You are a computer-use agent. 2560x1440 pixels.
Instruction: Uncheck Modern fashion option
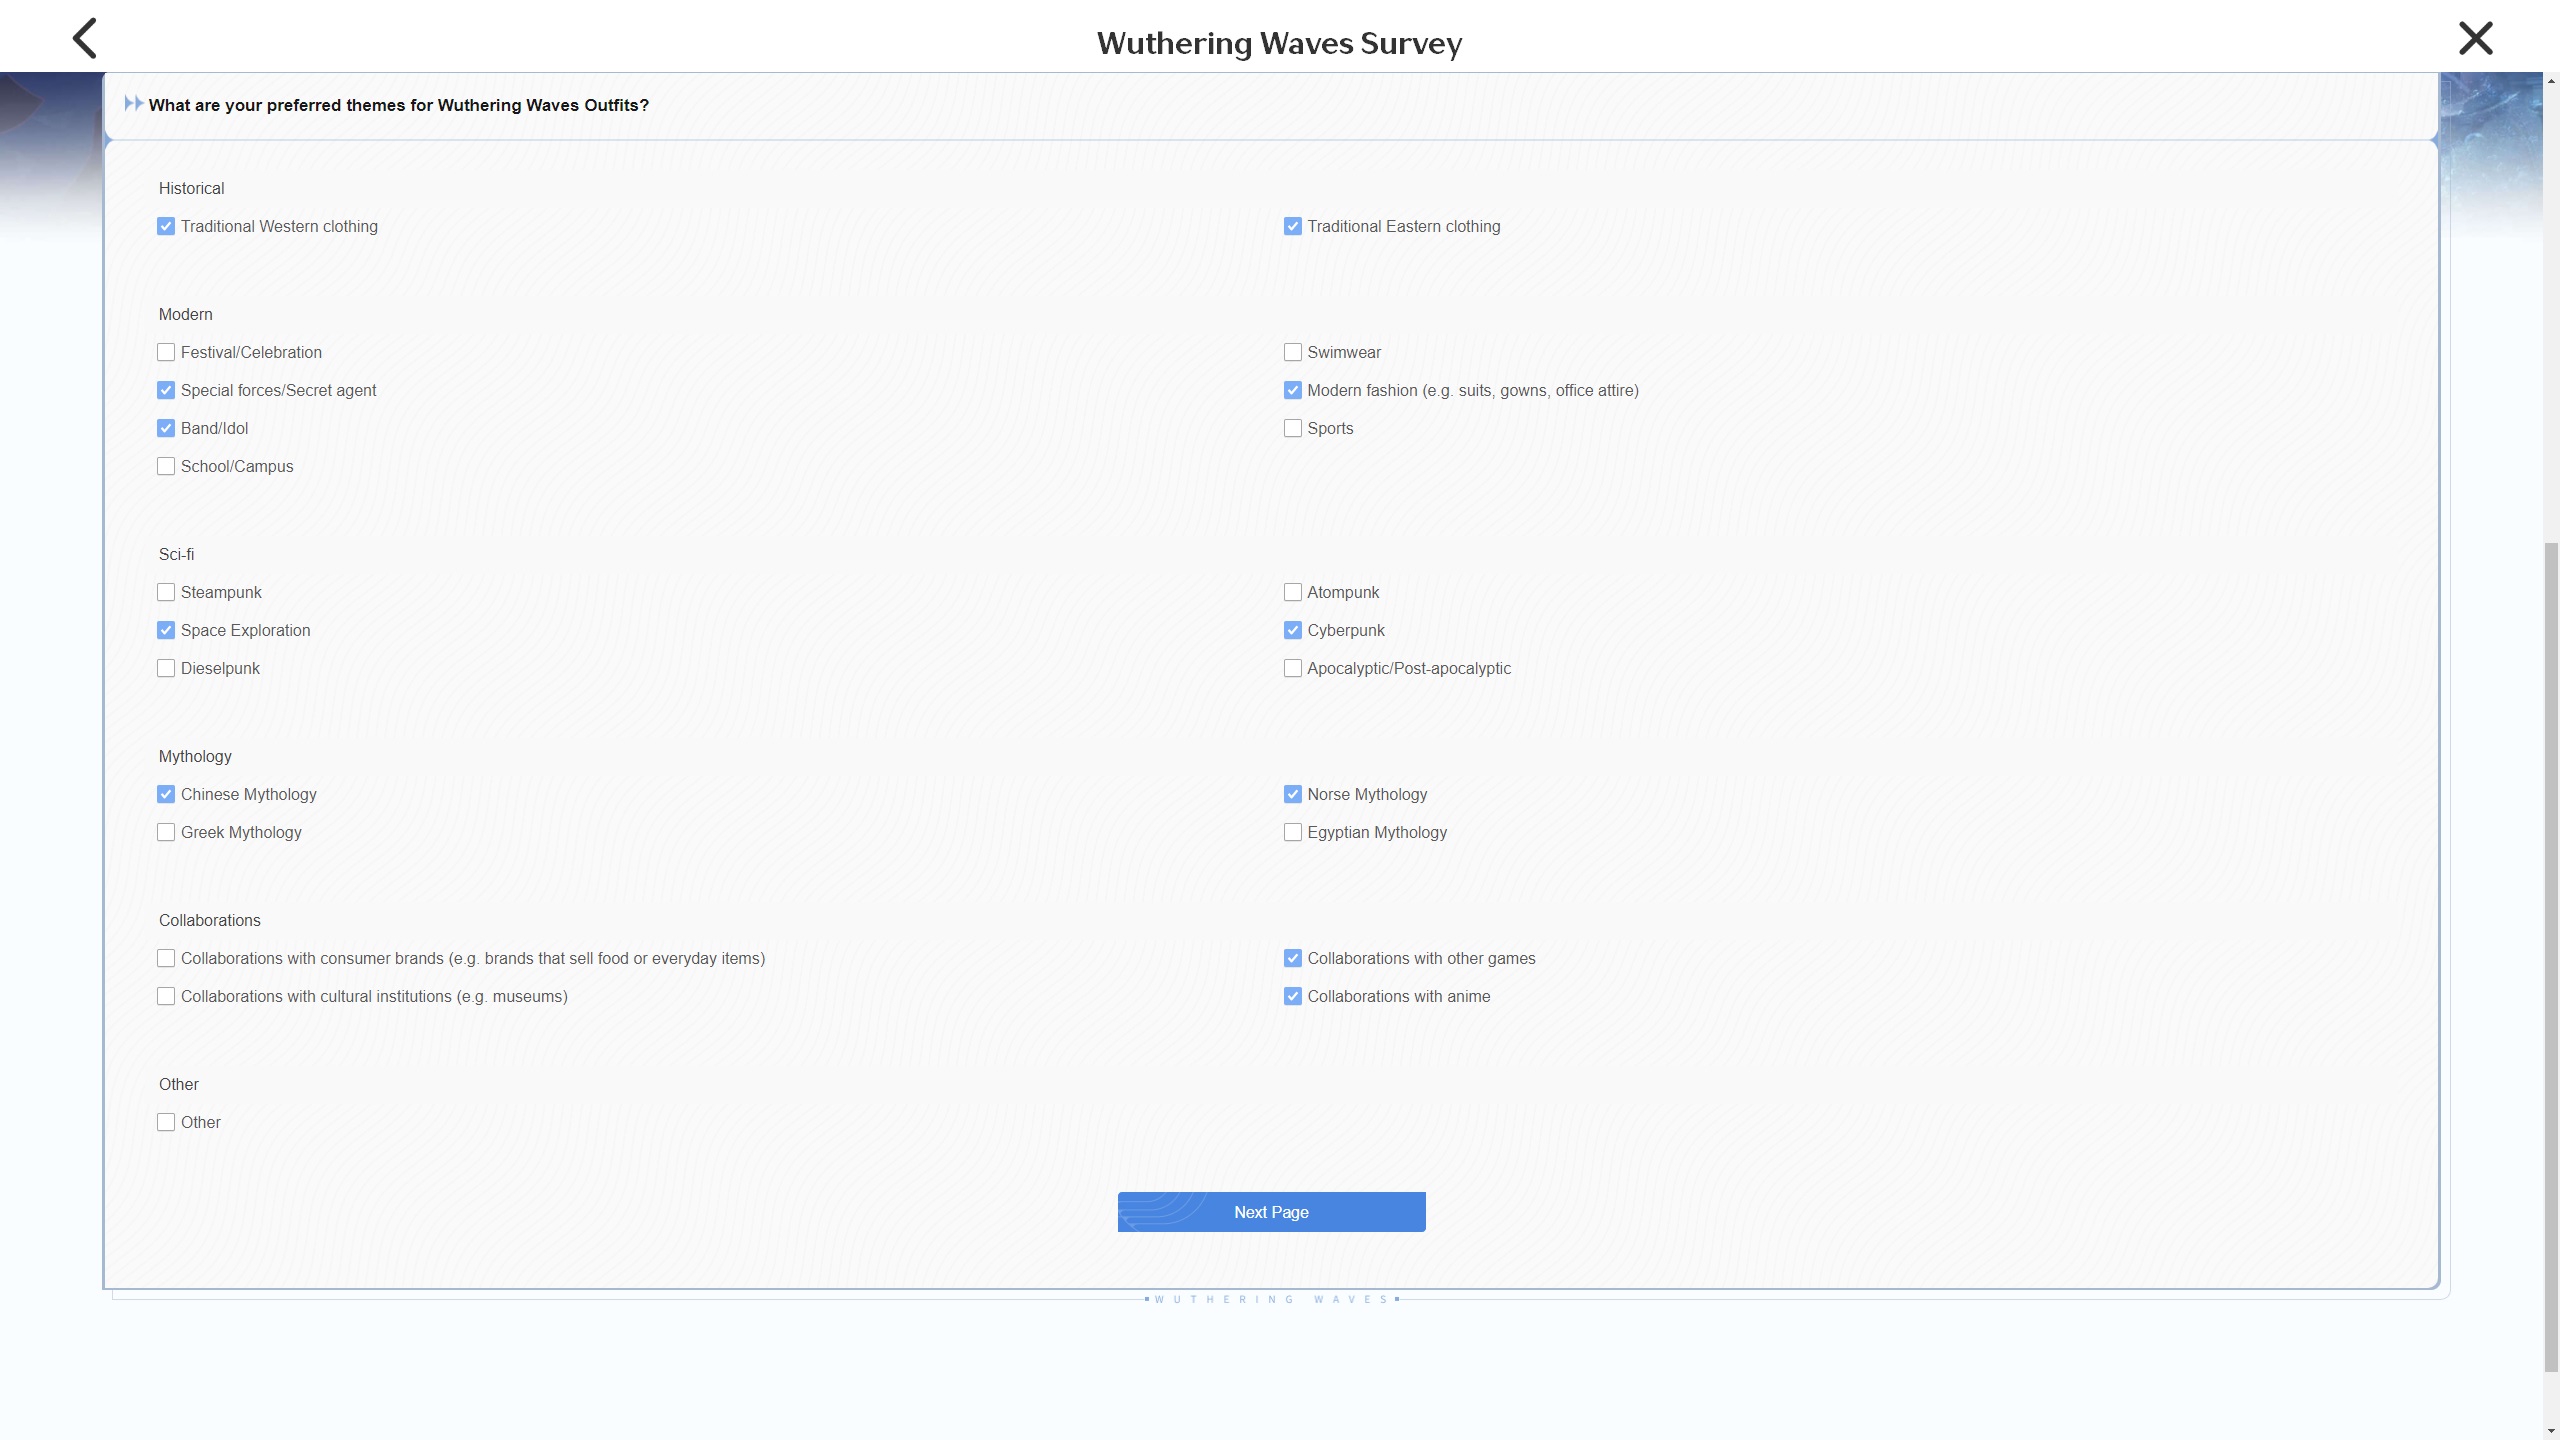1293,391
